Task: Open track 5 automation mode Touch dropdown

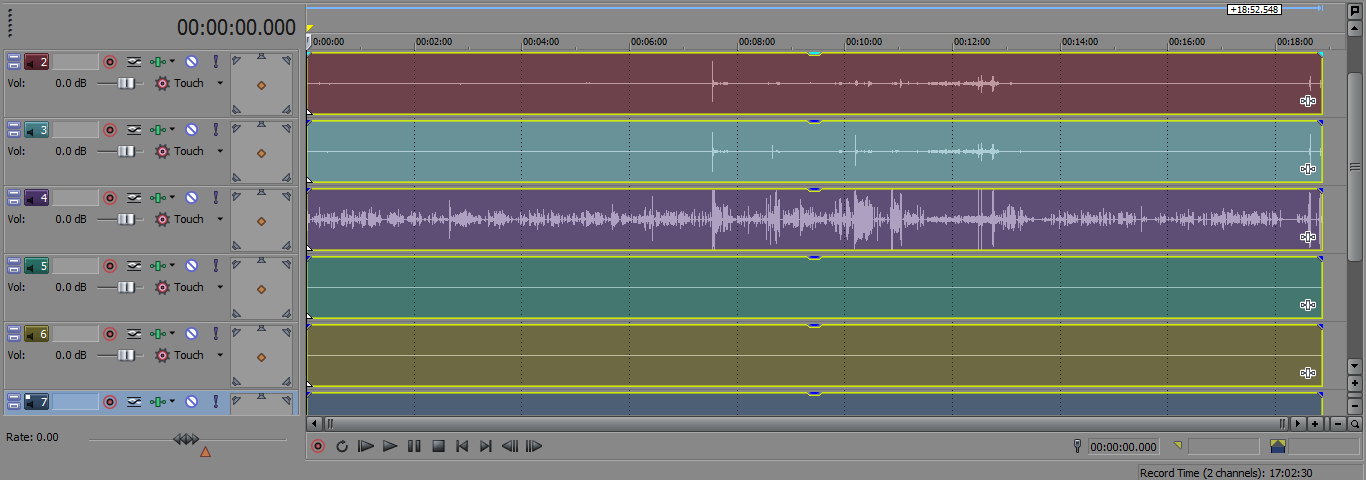Action: (x=220, y=288)
